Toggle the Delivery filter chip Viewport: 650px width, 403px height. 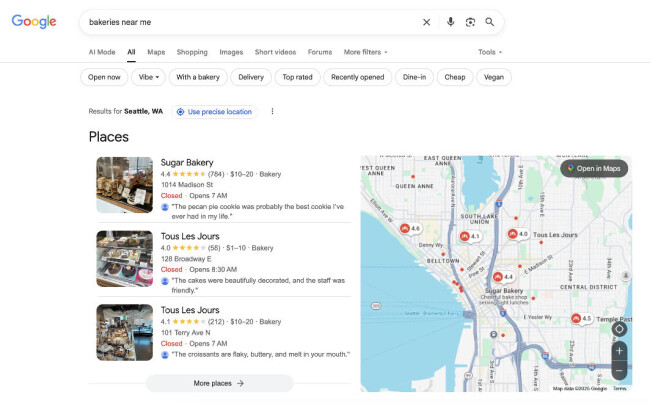[251, 77]
